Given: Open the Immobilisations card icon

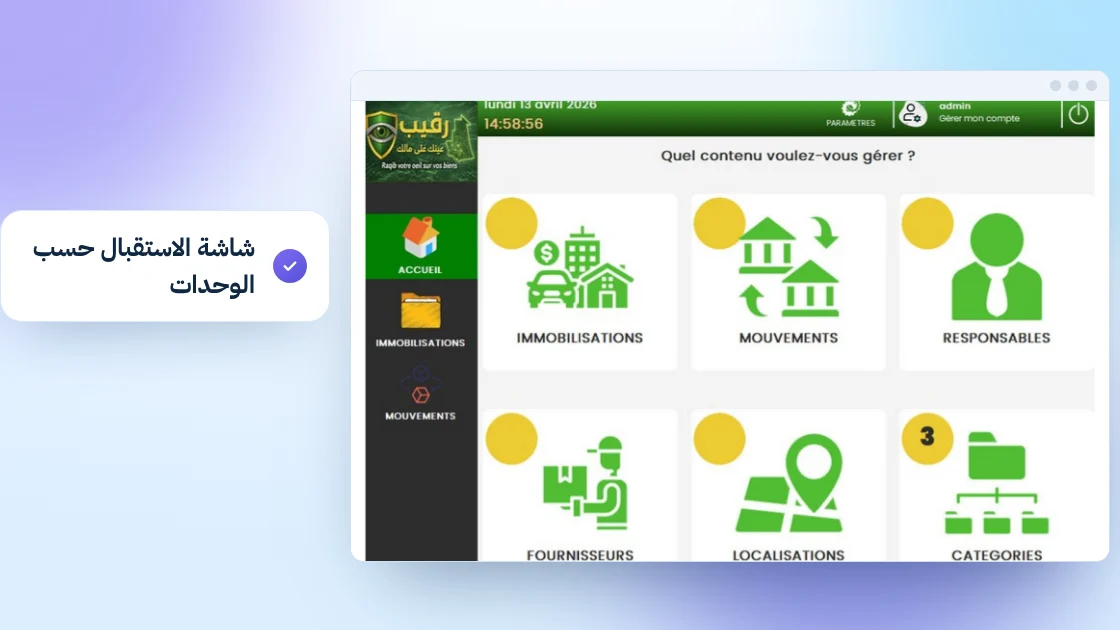Looking at the screenshot, I should 580,269.
